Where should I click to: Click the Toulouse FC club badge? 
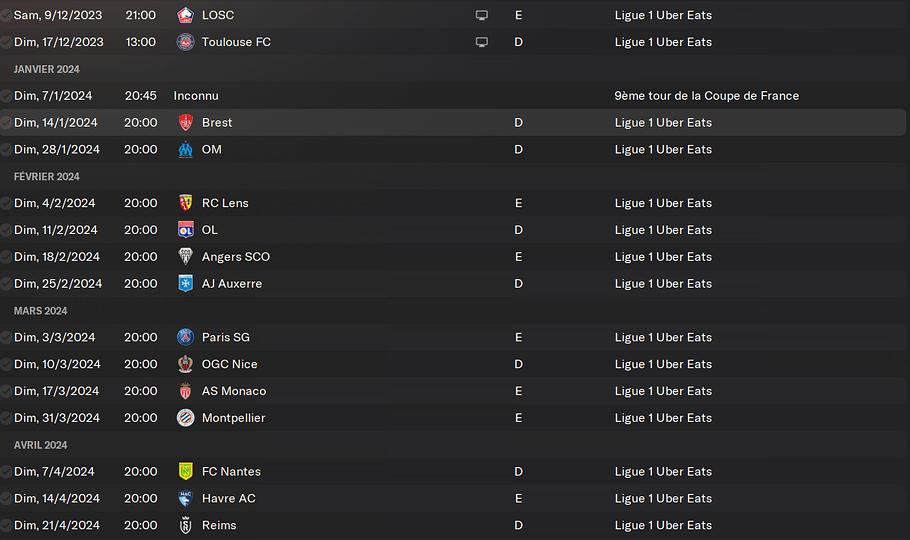185,42
